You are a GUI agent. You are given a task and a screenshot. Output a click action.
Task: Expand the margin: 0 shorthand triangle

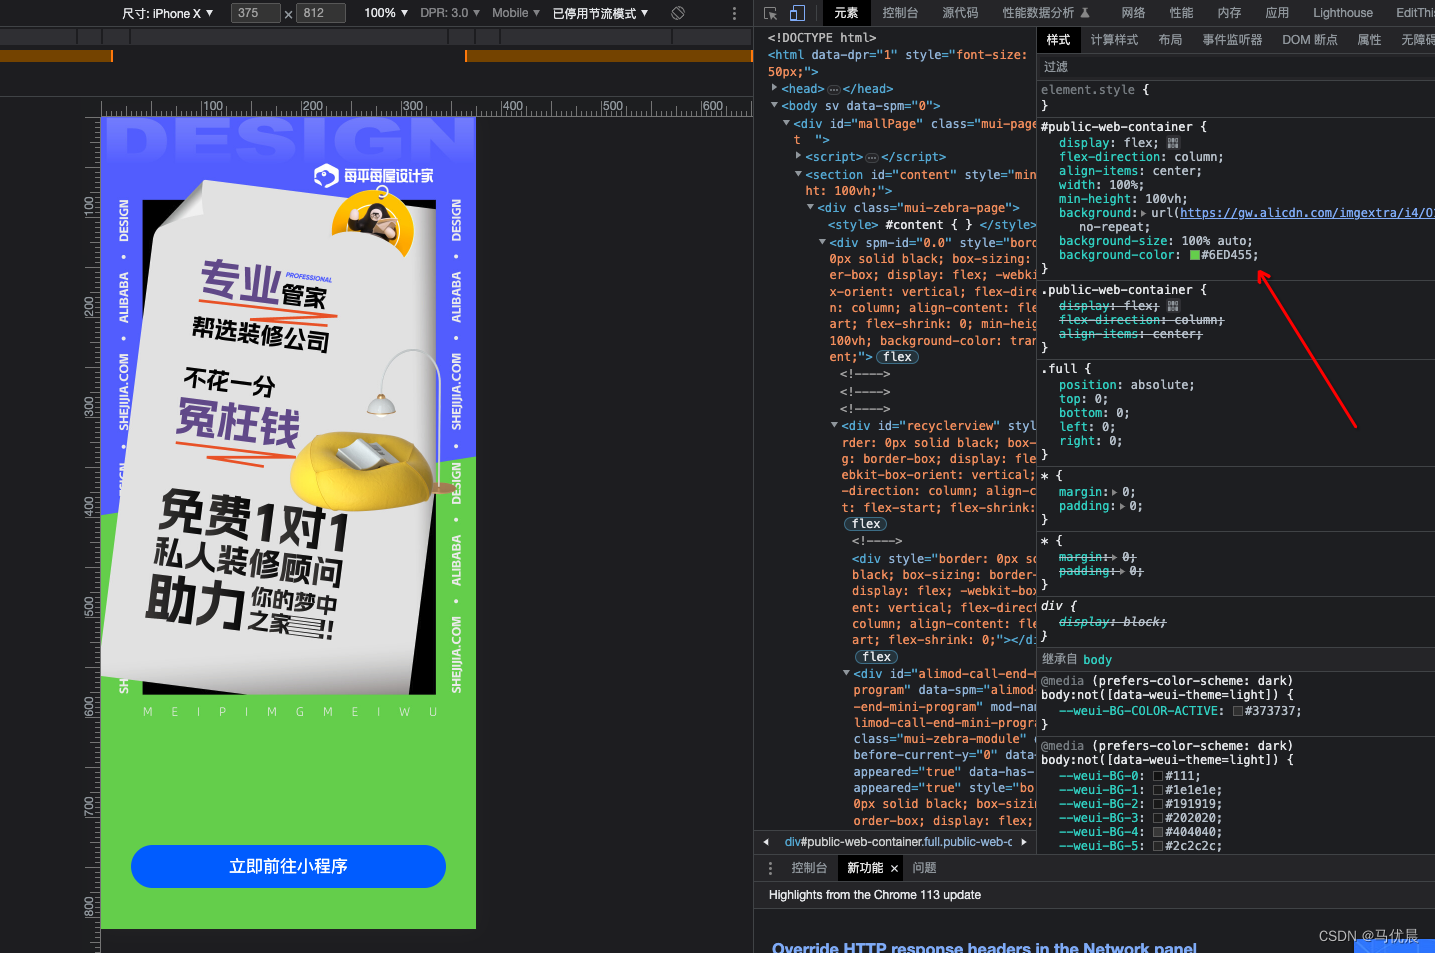pyautogui.click(x=1115, y=492)
